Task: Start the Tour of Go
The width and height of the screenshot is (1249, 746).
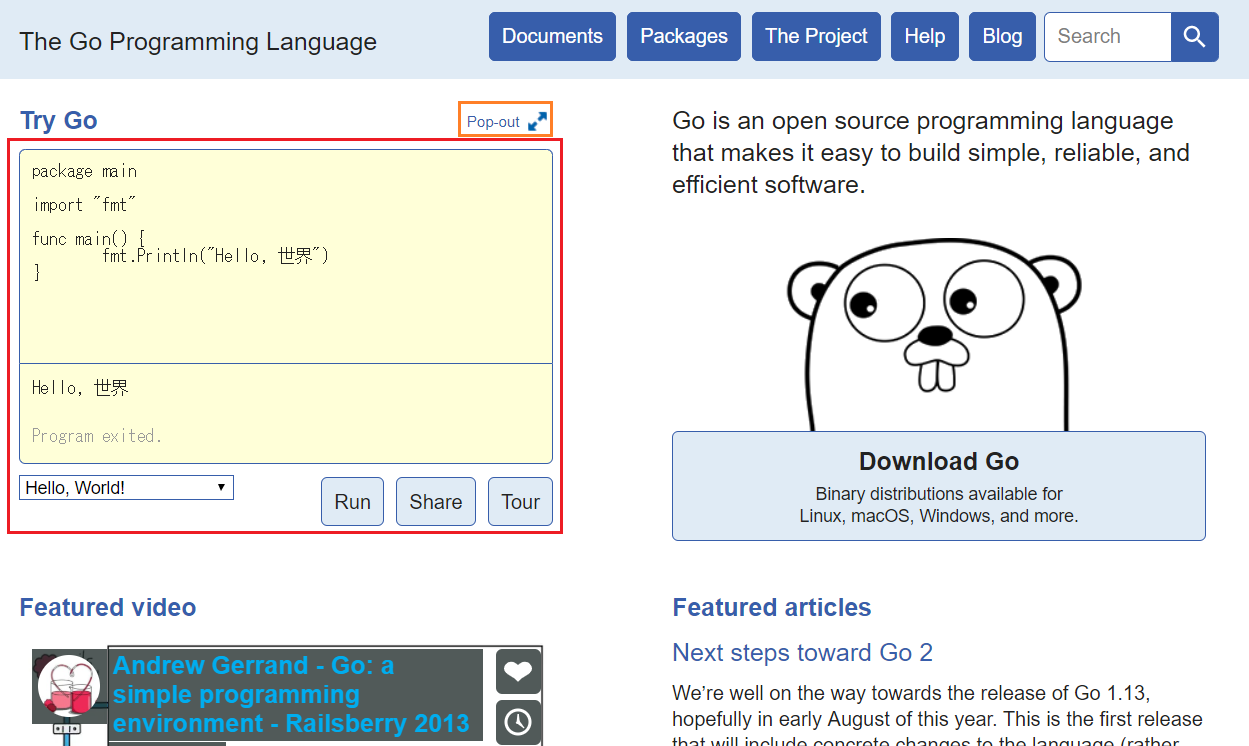Action: click(520, 502)
